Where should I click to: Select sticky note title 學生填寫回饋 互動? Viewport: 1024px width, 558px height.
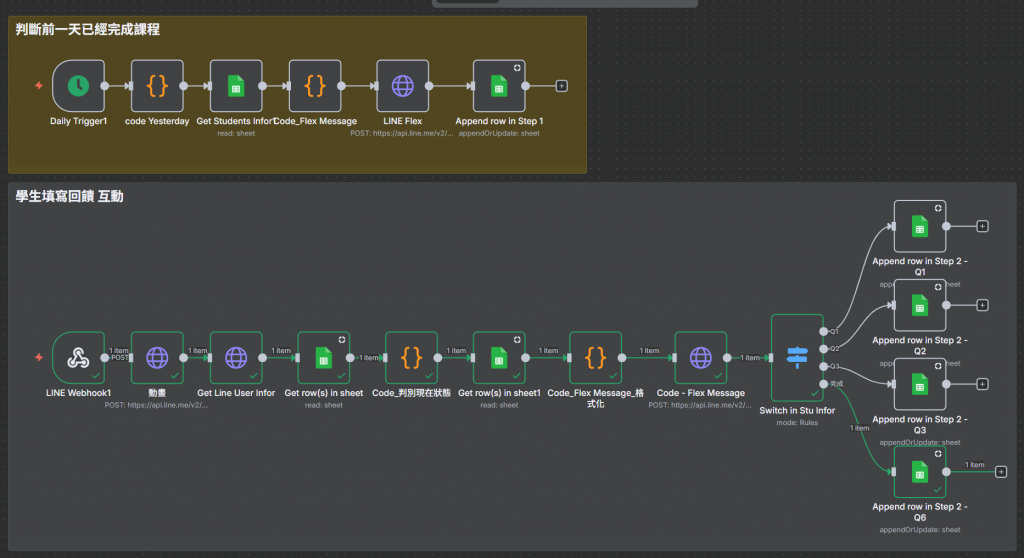(69, 197)
